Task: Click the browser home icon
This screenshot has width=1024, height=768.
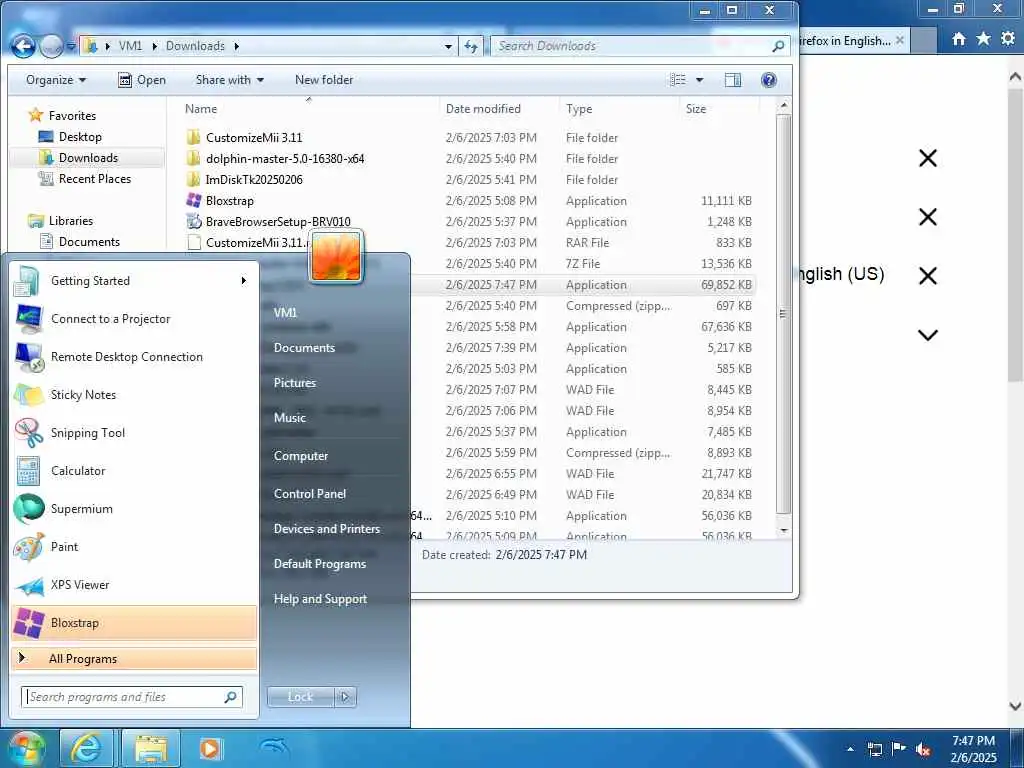Action: [x=958, y=39]
